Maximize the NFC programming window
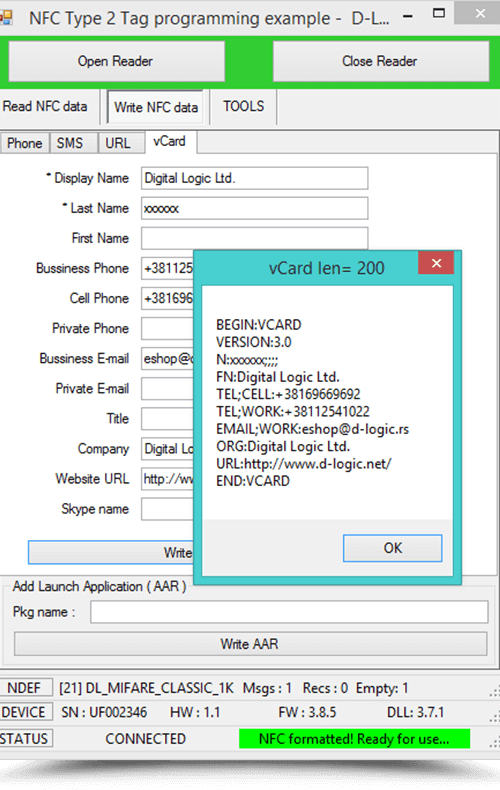Image resolution: width=500 pixels, height=790 pixels. [439, 14]
